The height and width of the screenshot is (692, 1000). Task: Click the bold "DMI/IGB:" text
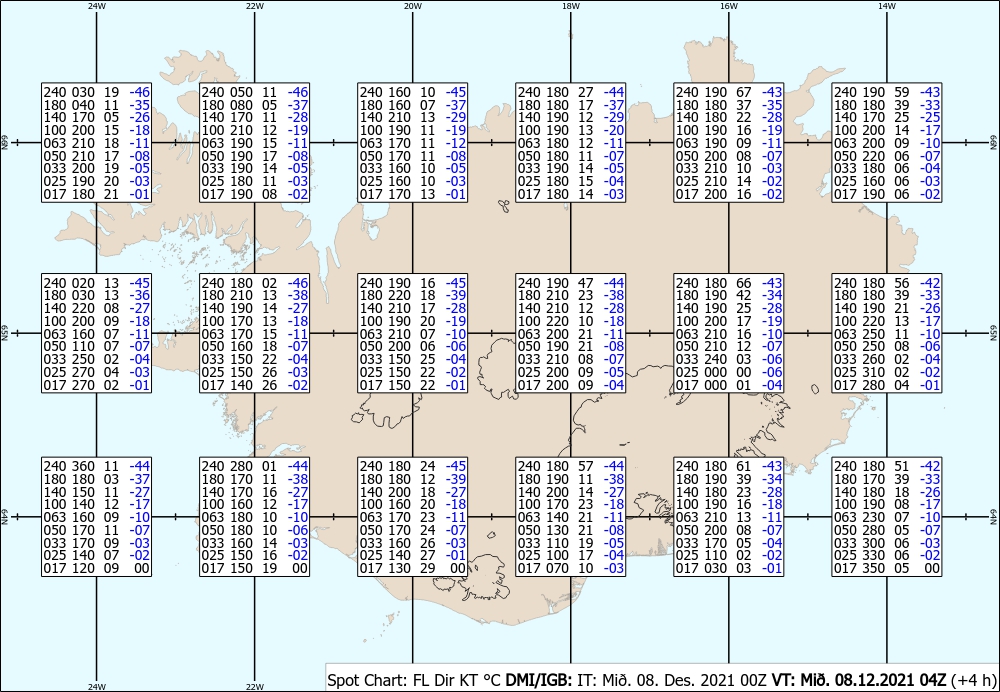[x=539, y=680]
